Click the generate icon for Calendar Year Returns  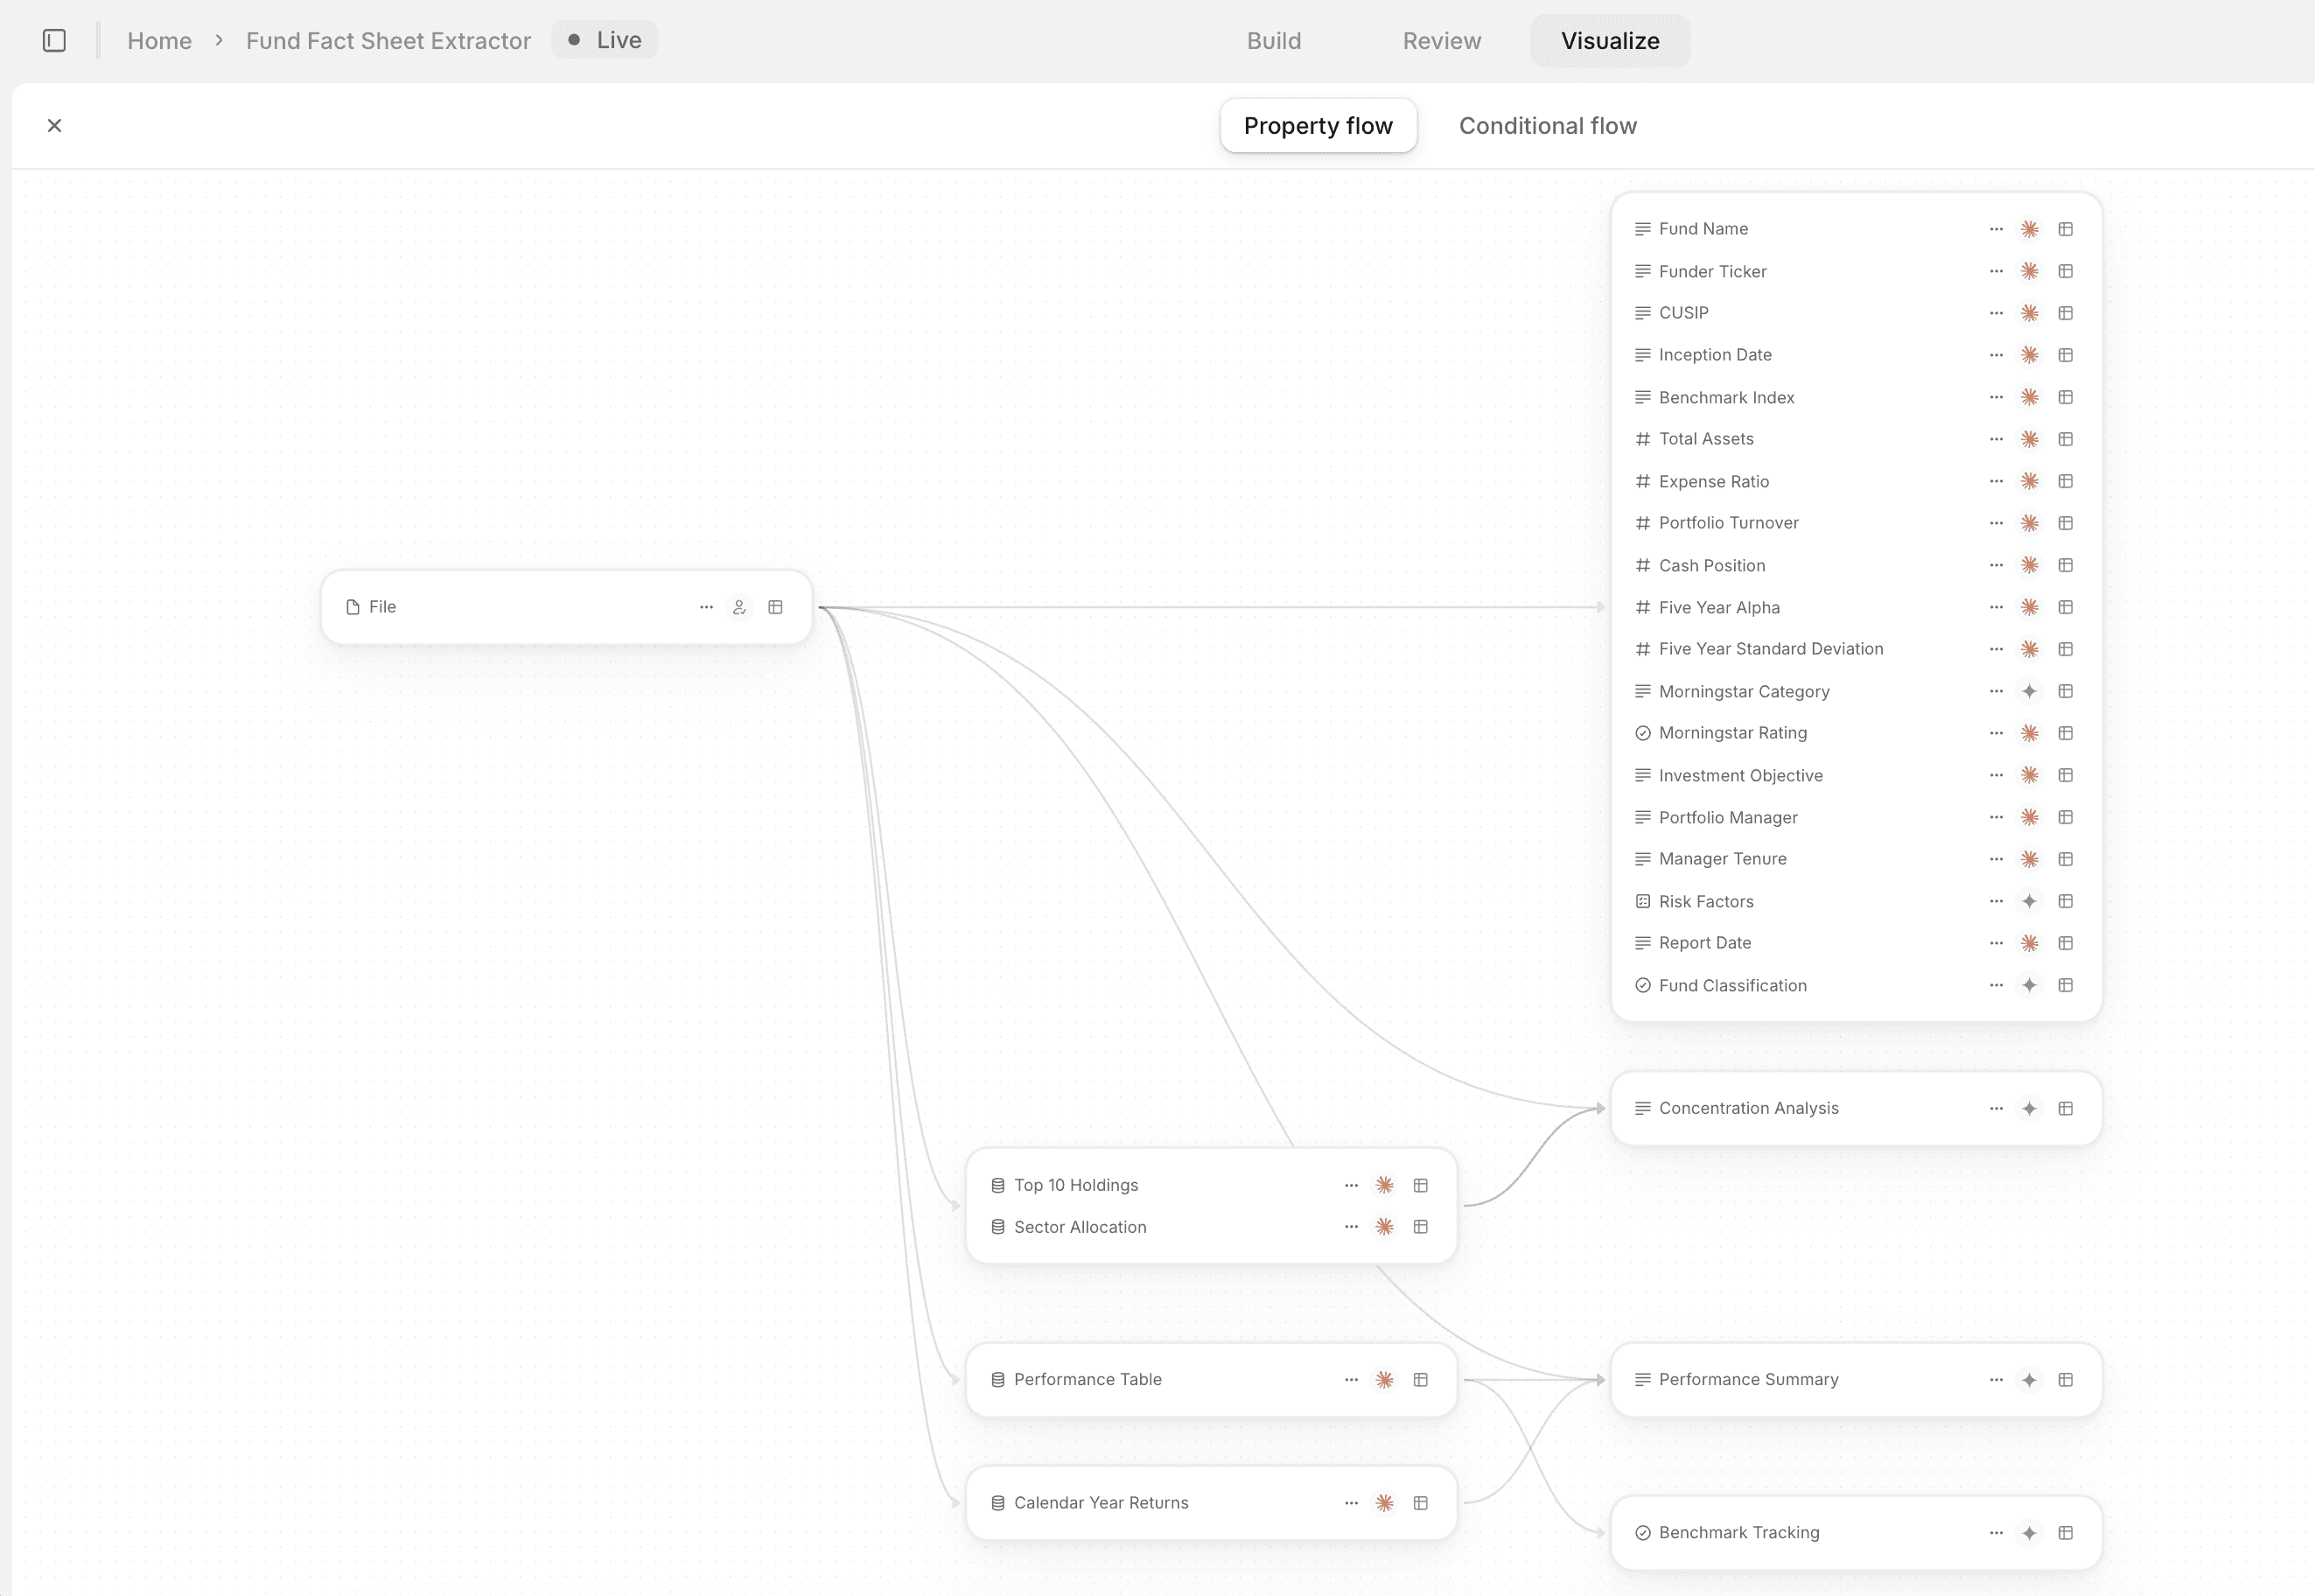pyautogui.click(x=1385, y=1502)
